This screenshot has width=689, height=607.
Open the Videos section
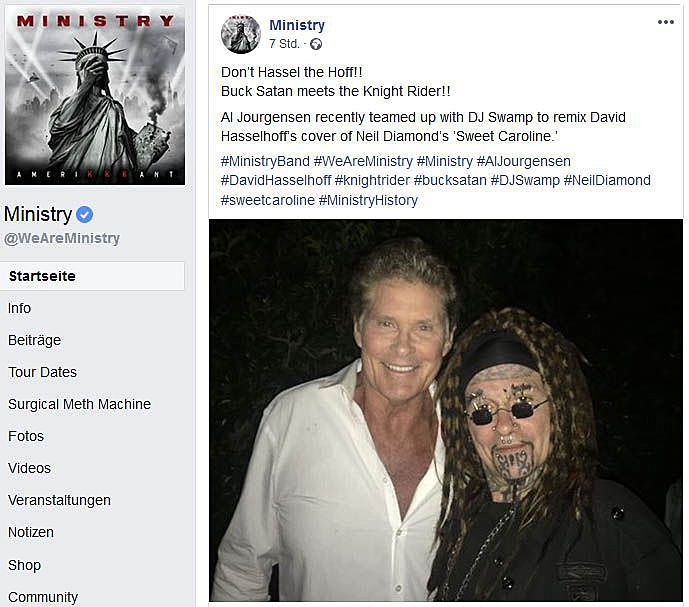pyautogui.click(x=29, y=468)
